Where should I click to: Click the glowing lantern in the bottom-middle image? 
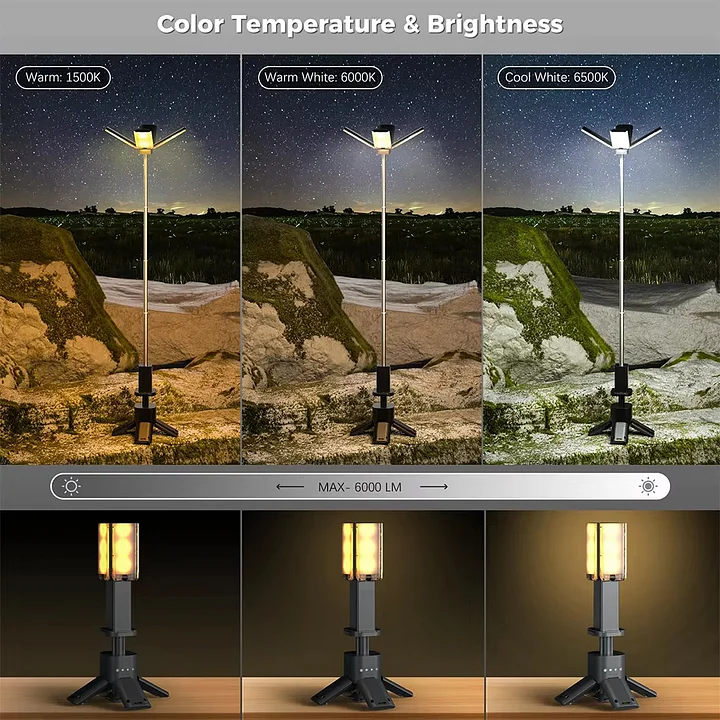point(362,551)
